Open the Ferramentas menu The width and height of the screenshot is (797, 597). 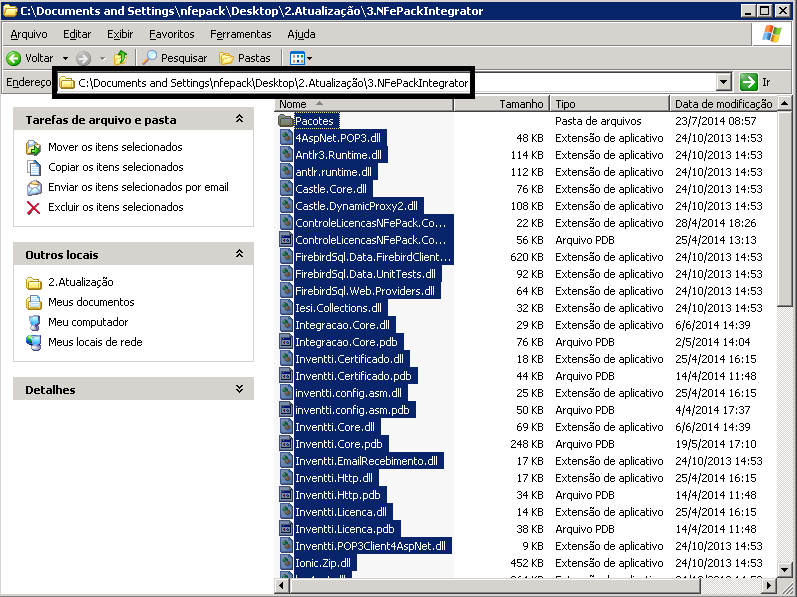240,34
